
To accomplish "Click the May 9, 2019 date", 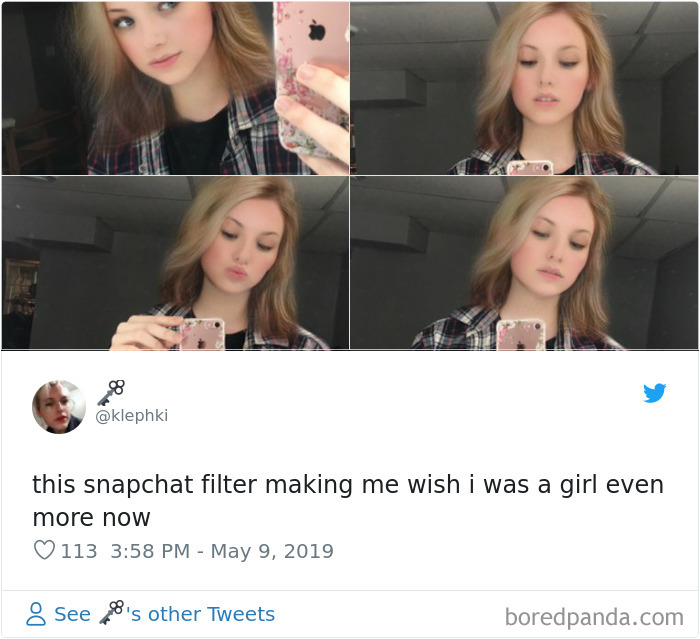I will pyautogui.click(x=272, y=551).
